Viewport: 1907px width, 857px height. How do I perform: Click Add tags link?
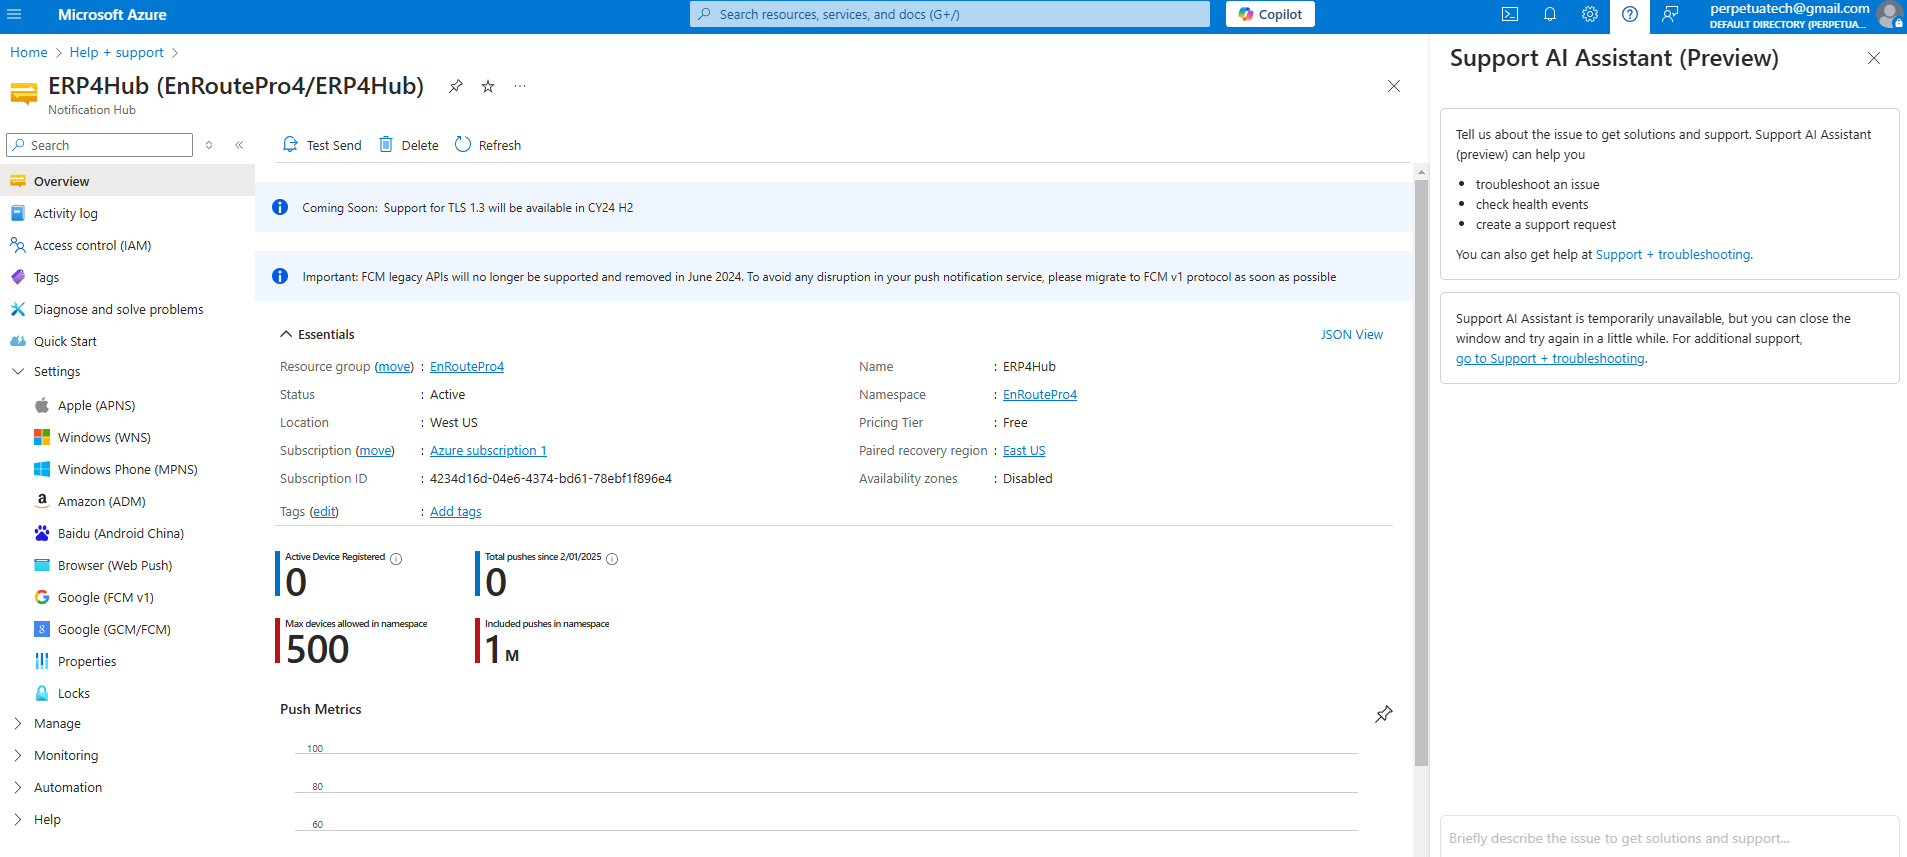[456, 511]
